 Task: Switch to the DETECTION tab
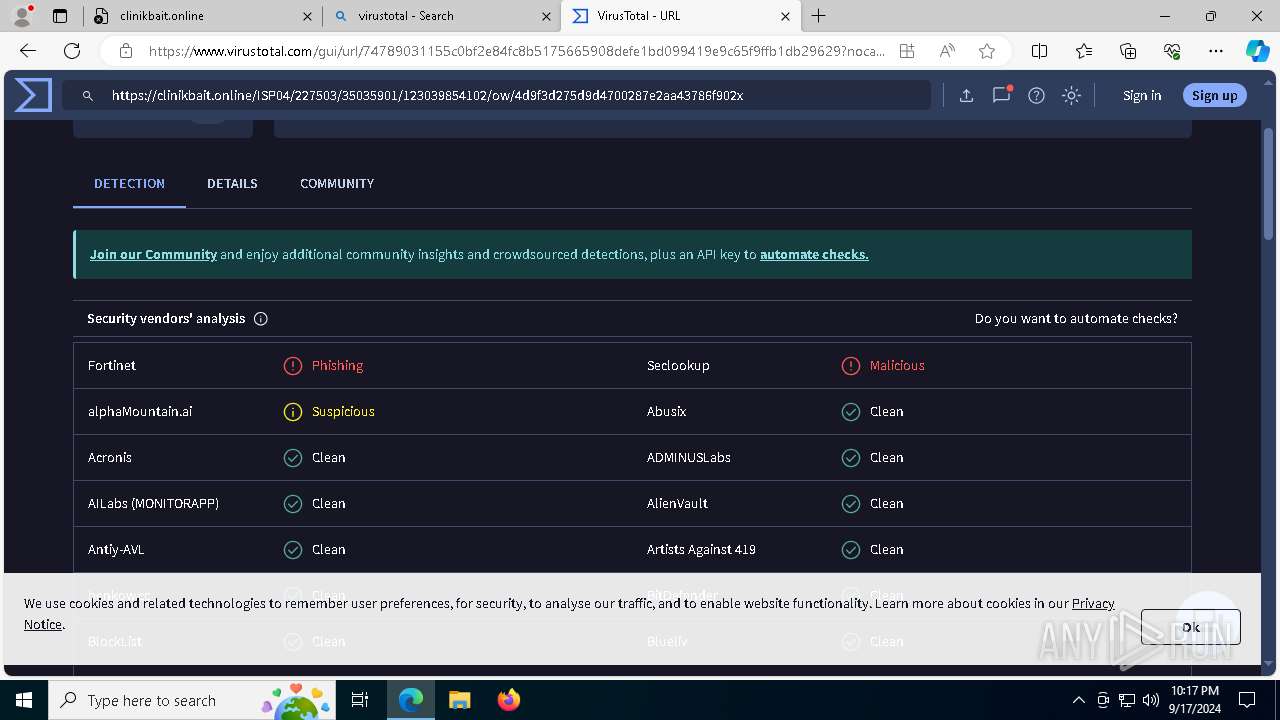click(129, 184)
